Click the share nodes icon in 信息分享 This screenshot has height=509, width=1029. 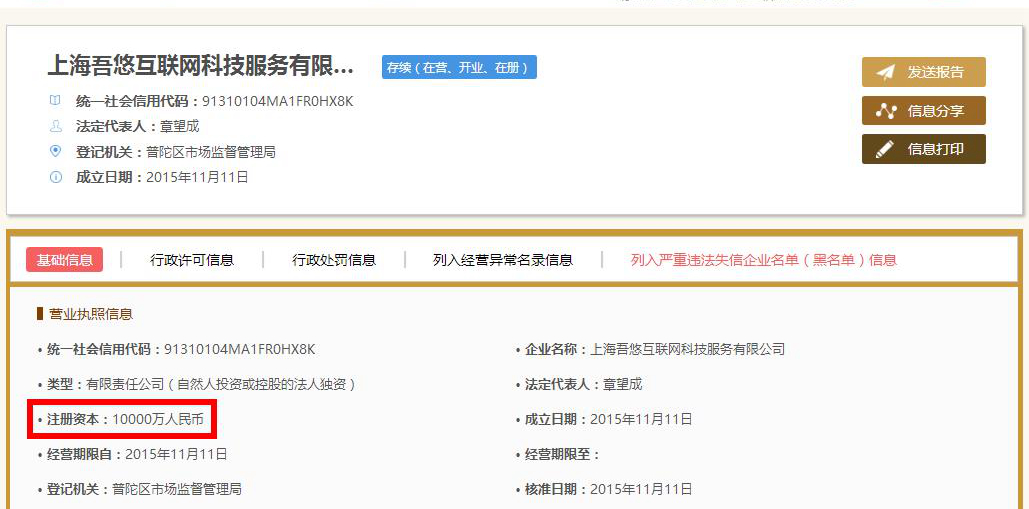[x=886, y=111]
